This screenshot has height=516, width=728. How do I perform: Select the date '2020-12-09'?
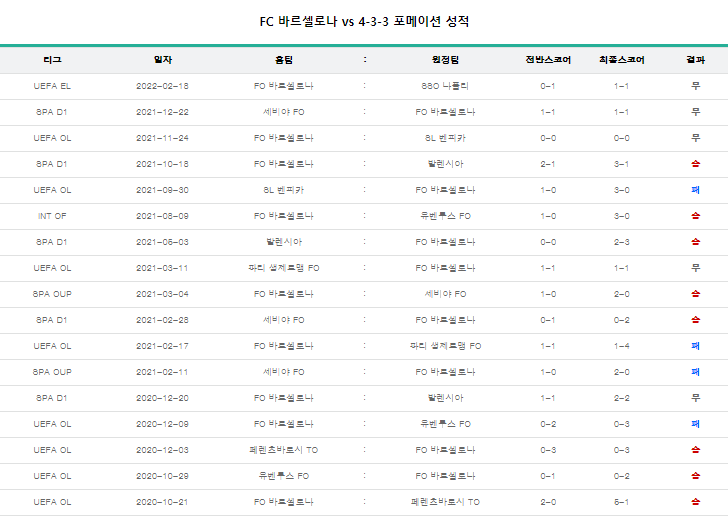click(x=162, y=424)
